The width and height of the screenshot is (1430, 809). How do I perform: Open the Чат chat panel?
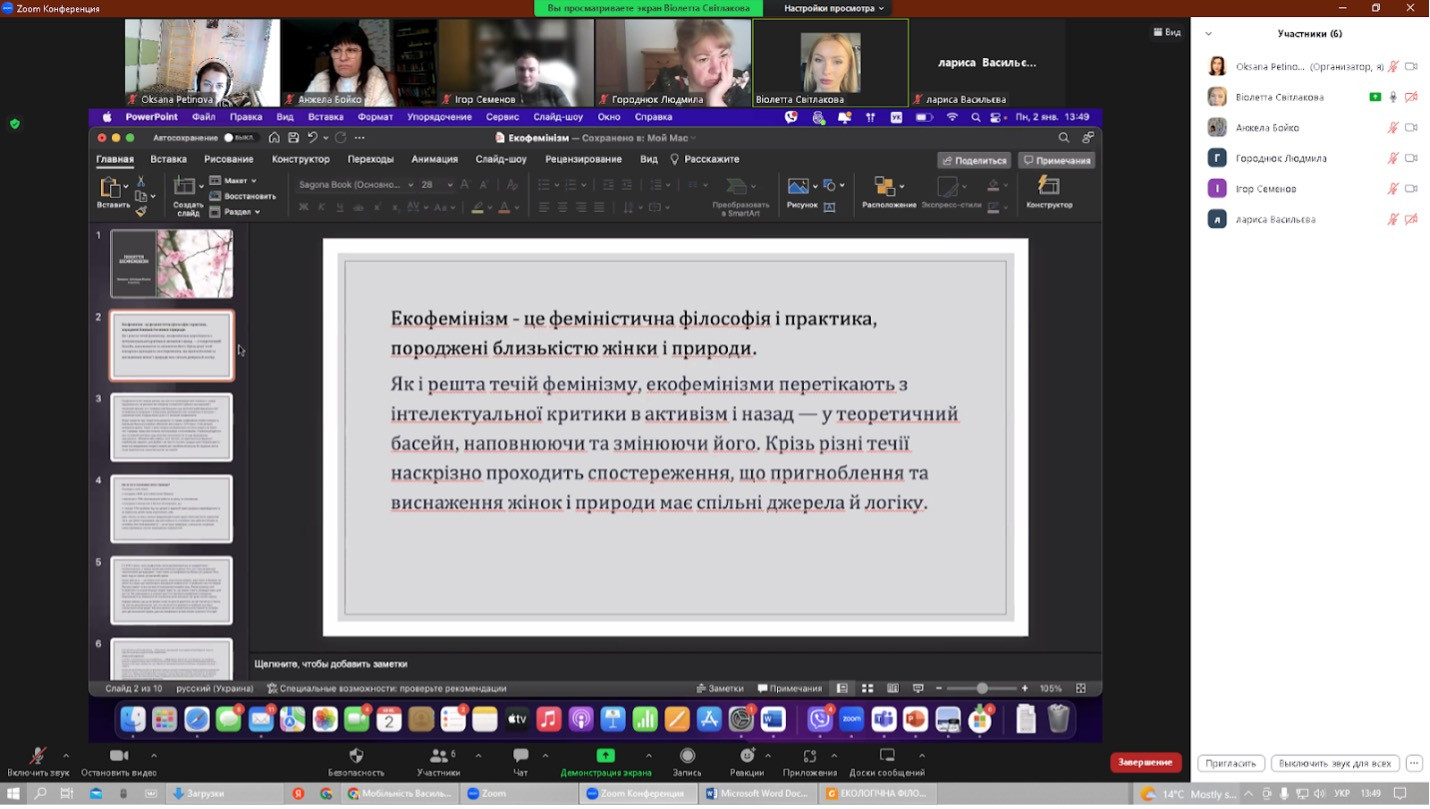520,757
